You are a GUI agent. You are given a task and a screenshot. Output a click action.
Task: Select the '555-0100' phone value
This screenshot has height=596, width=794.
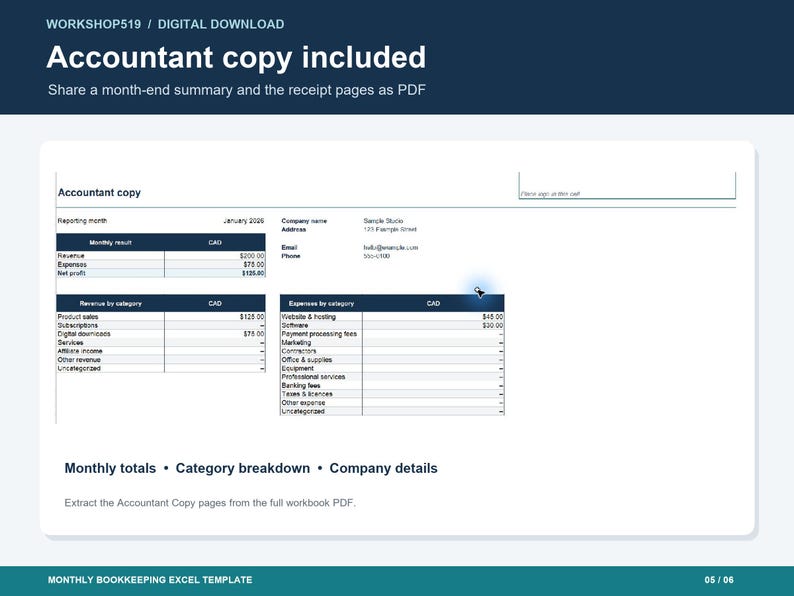(376, 256)
